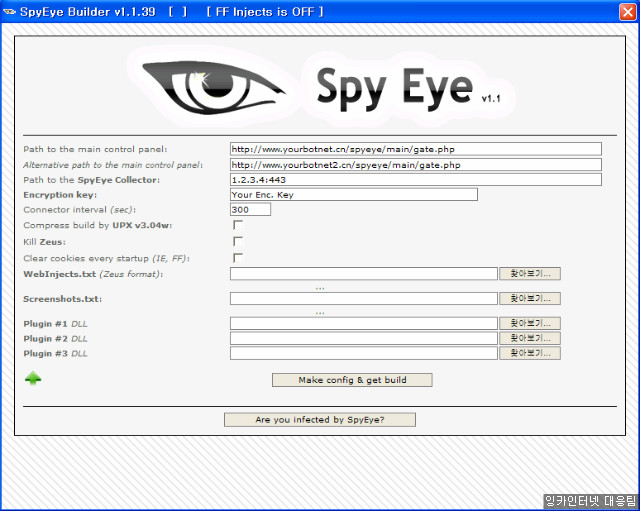Image resolution: width=640 pixels, height=511 pixels.
Task: Browse for the Plugin #3 DLL
Action: point(530,353)
